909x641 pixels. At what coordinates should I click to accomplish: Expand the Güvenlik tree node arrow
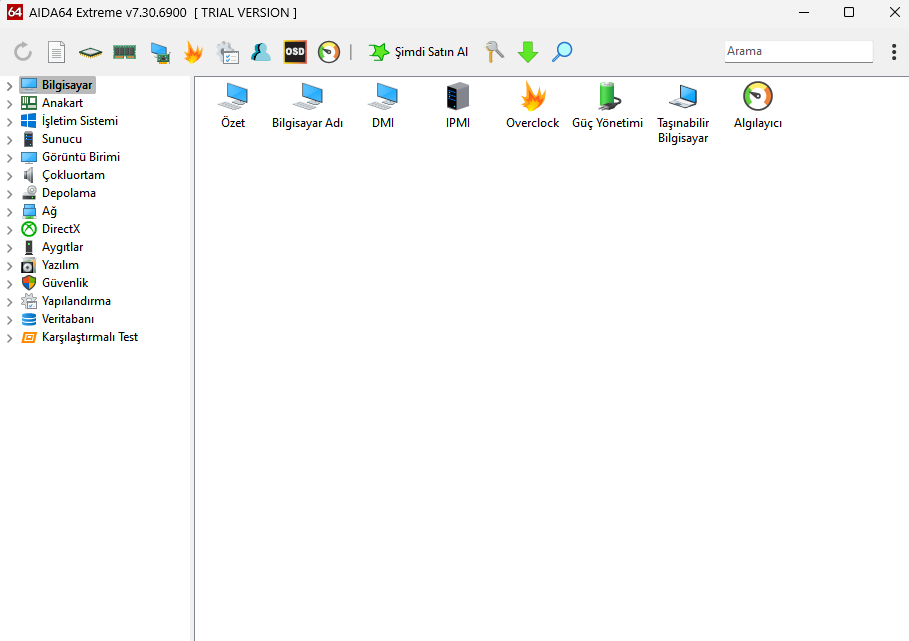coord(10,284)
